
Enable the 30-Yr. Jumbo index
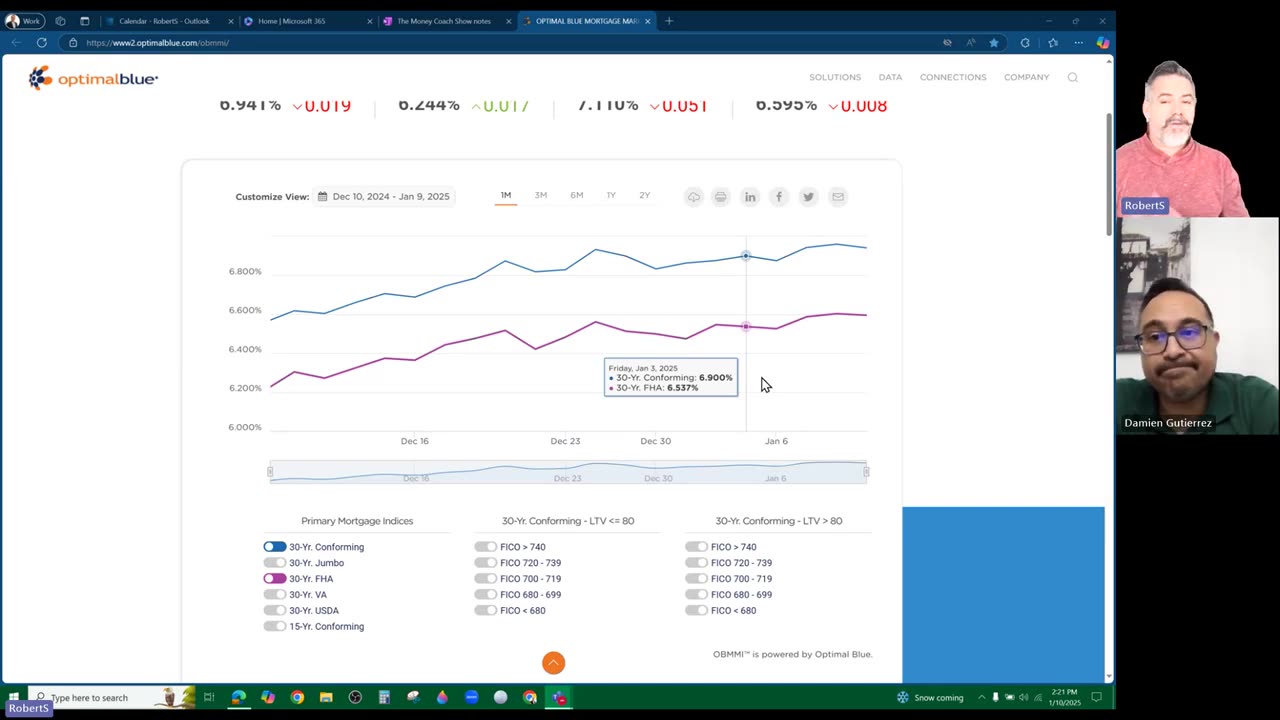[274, 563]
